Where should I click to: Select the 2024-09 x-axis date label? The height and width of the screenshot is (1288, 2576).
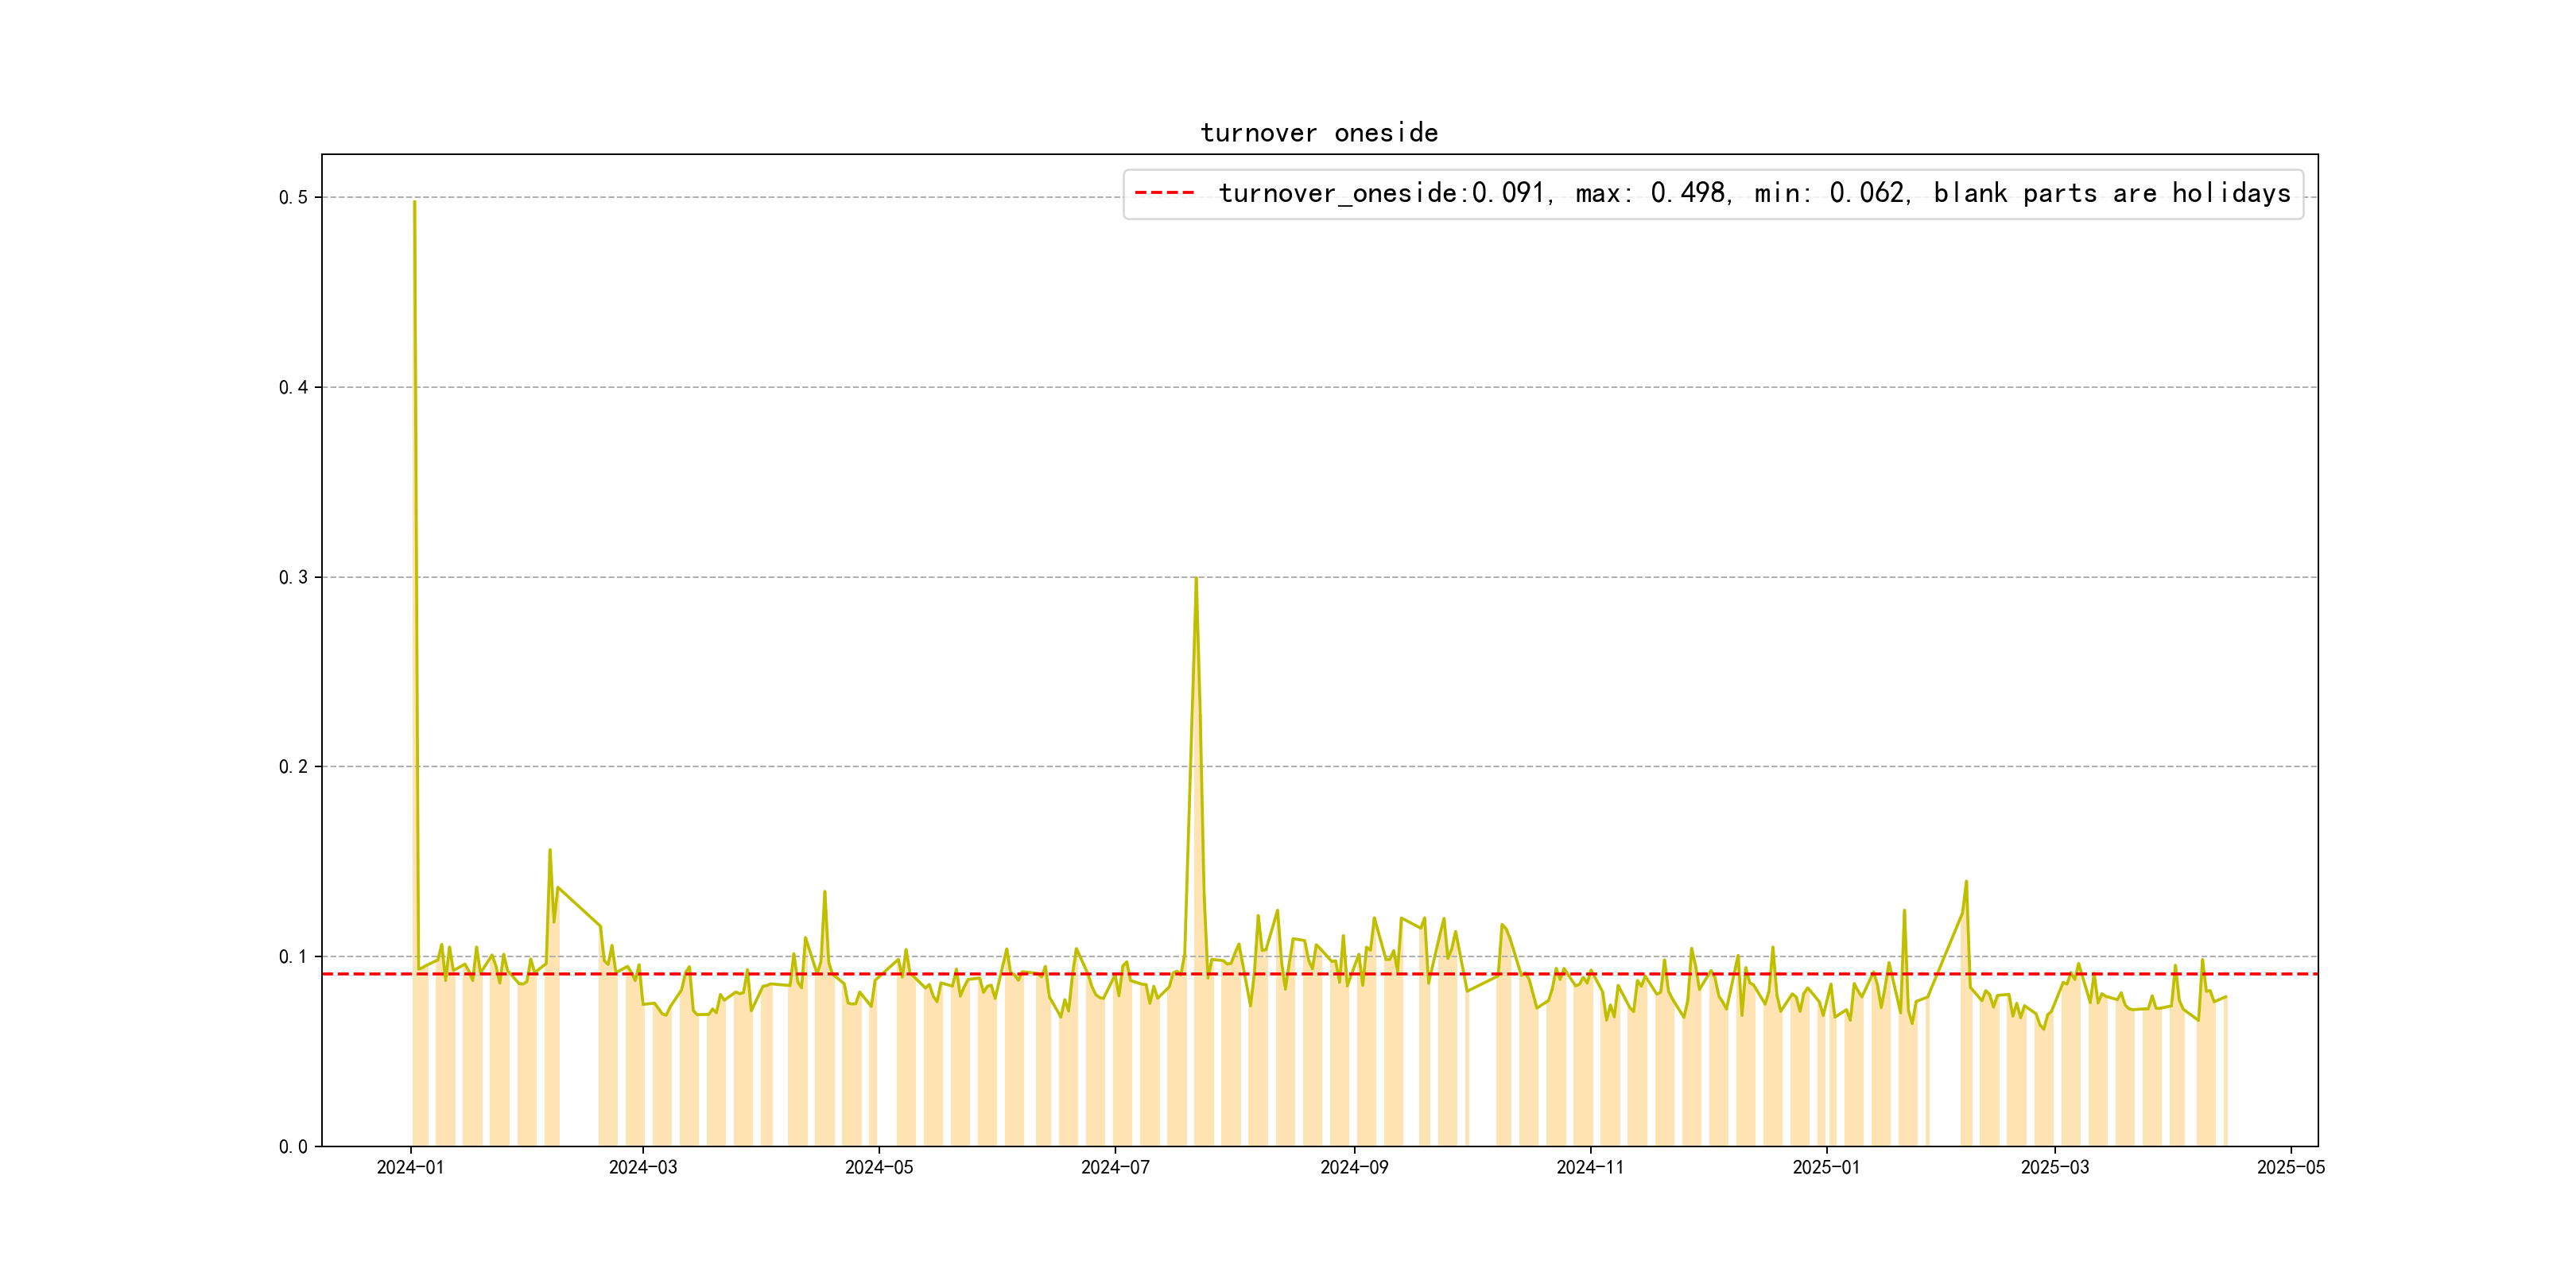coord(1354,1168)
